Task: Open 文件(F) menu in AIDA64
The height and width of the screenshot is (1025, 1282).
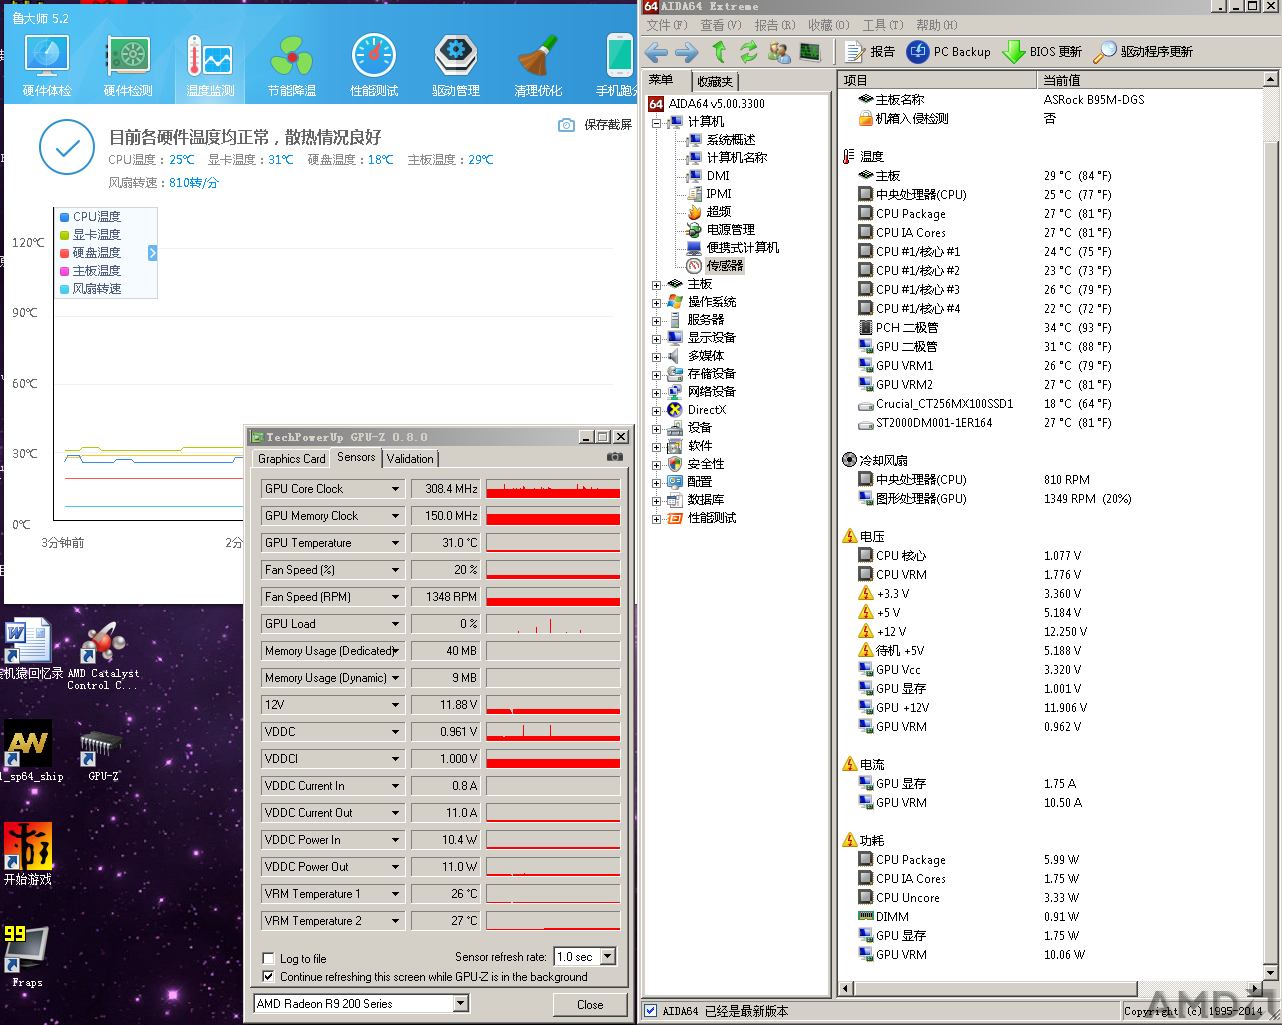Action: tap(667, 25)
